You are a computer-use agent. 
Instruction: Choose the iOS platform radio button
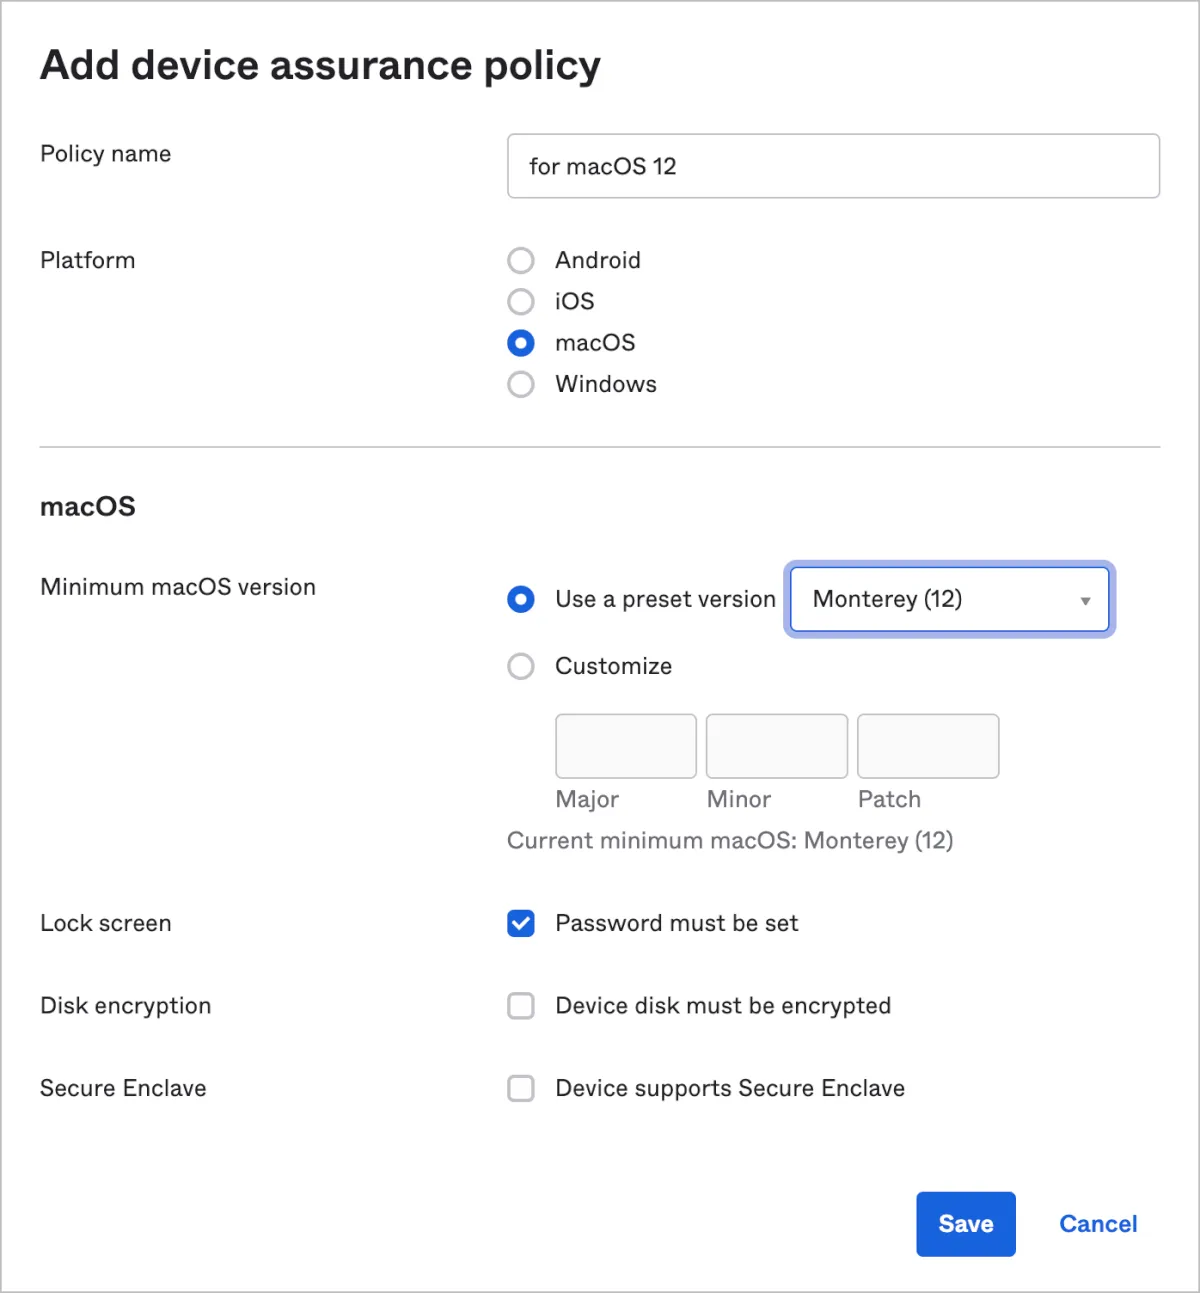point(521,301)
